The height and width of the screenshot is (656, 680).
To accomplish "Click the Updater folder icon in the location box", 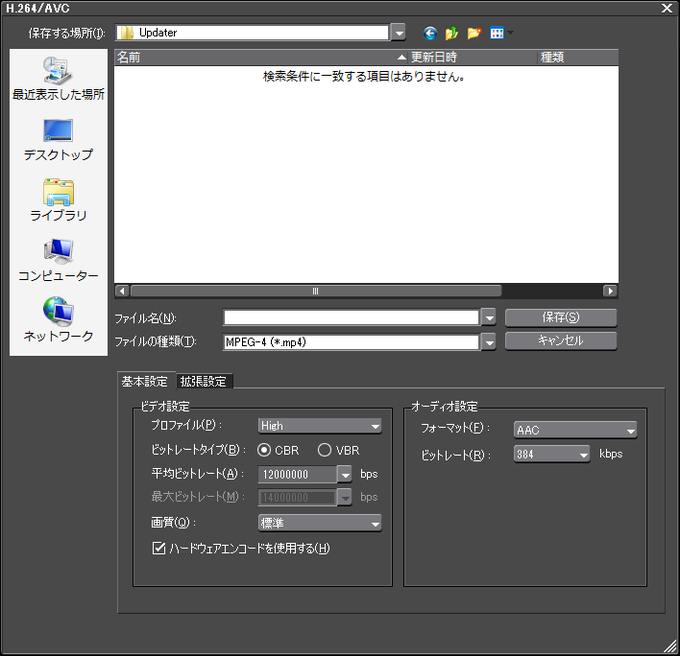I will tap(127, 33).
